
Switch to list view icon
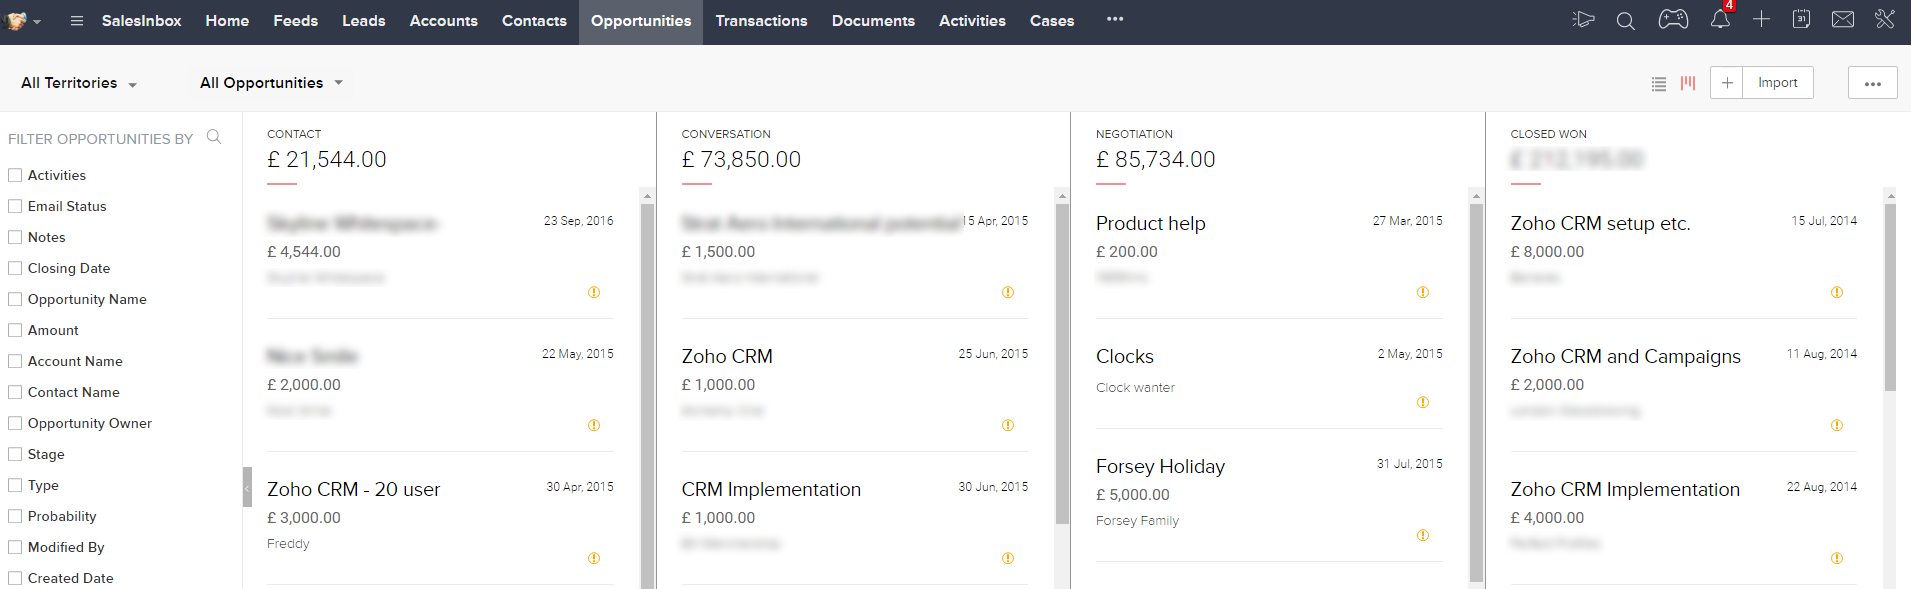click(1659, 84)
